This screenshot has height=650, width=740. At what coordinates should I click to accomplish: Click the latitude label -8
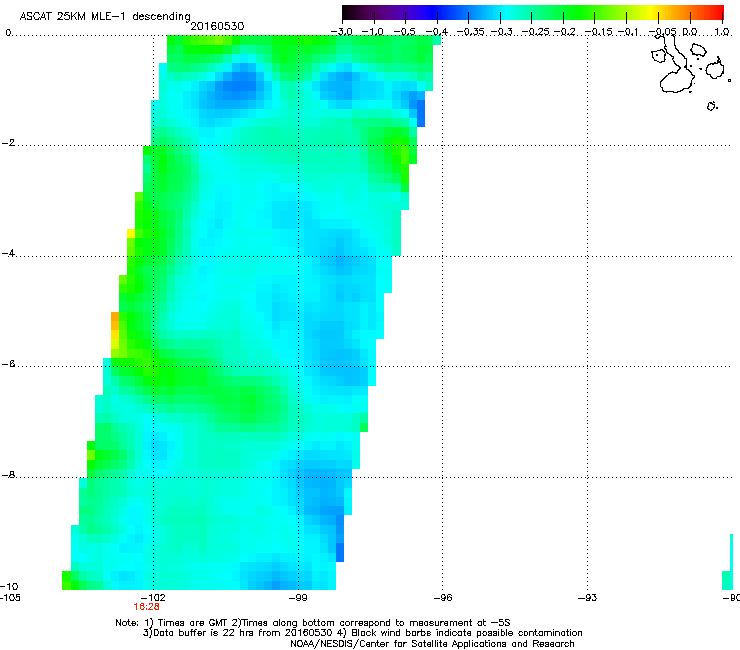[x=8, y=475]
